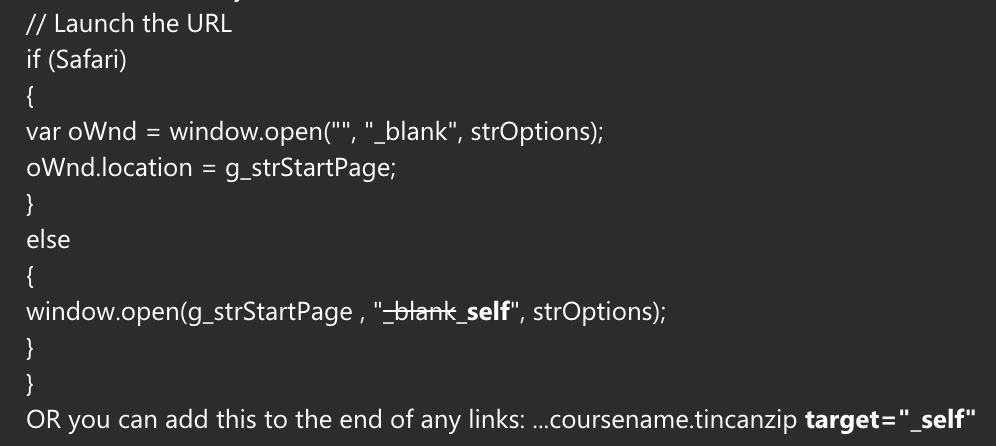Click the bold "_self" in window.open call

[x=484, y=312]
